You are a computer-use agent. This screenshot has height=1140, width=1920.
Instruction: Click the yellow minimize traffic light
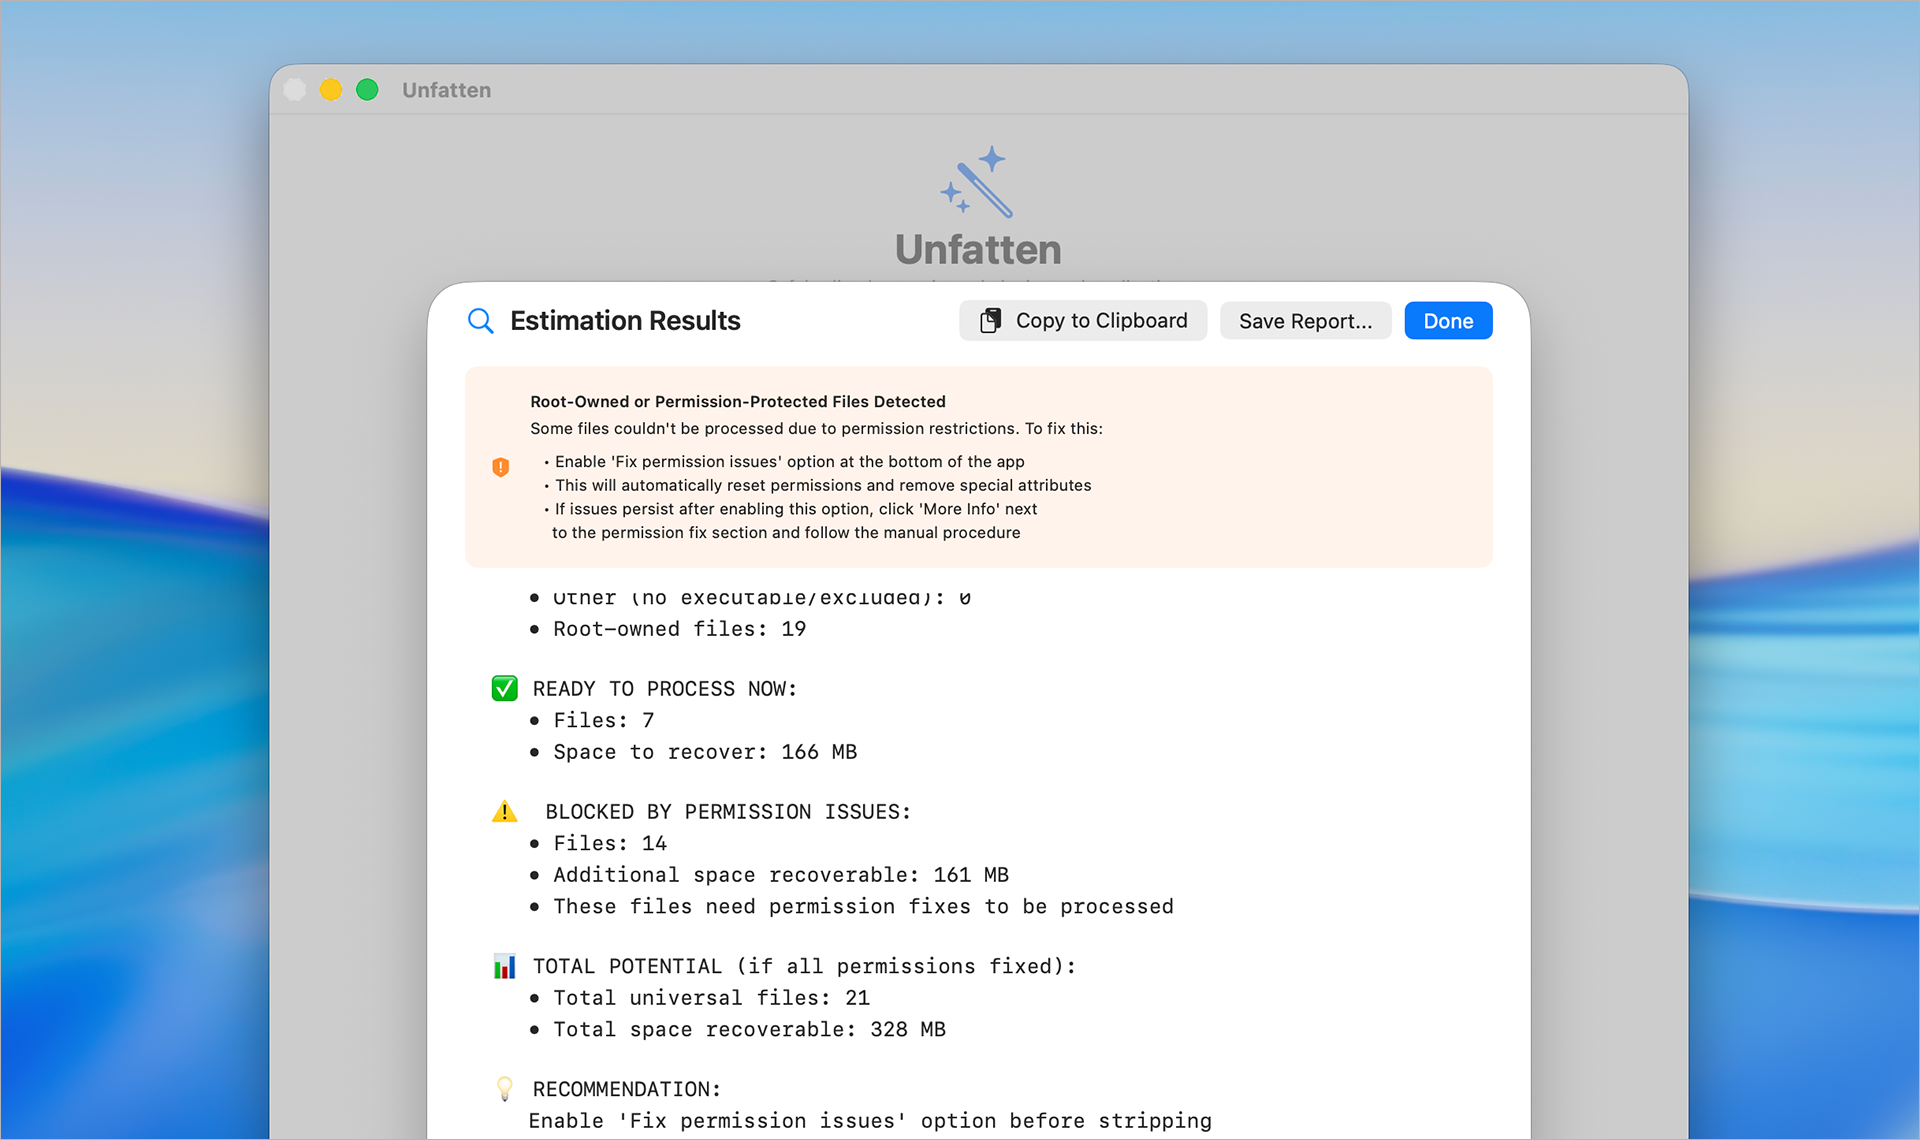tap(330, 89)
